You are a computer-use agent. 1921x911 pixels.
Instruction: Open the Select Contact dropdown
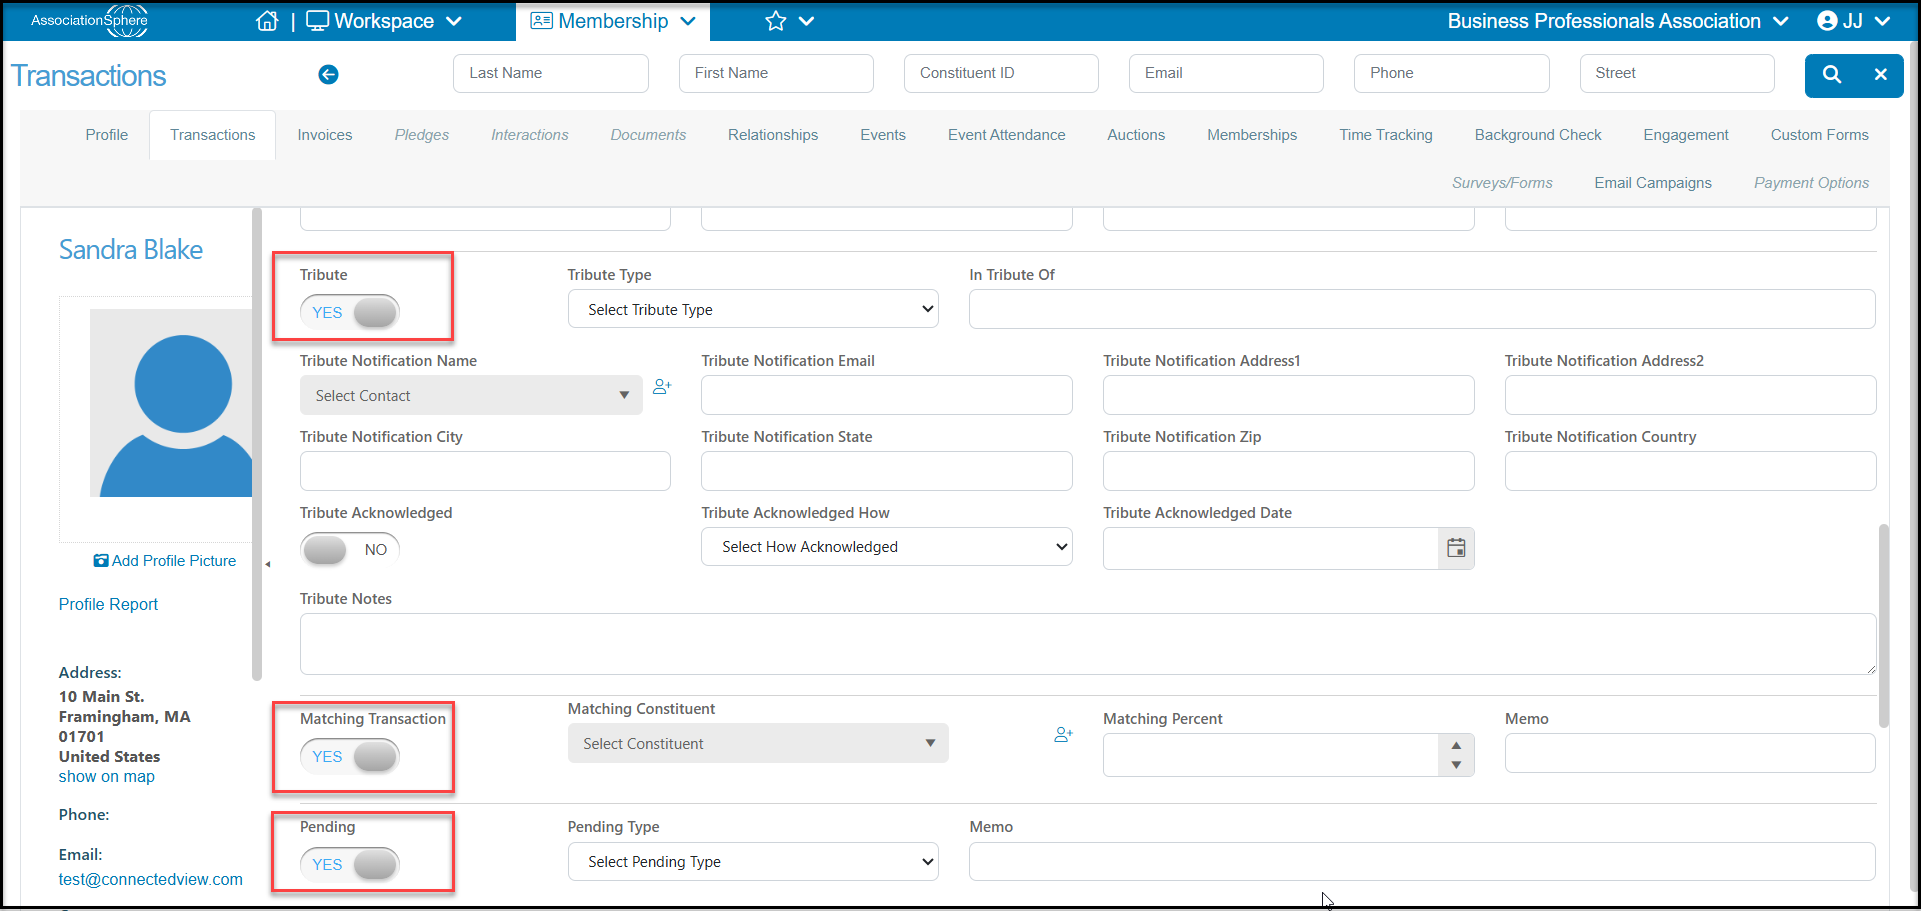click(471, 395)
